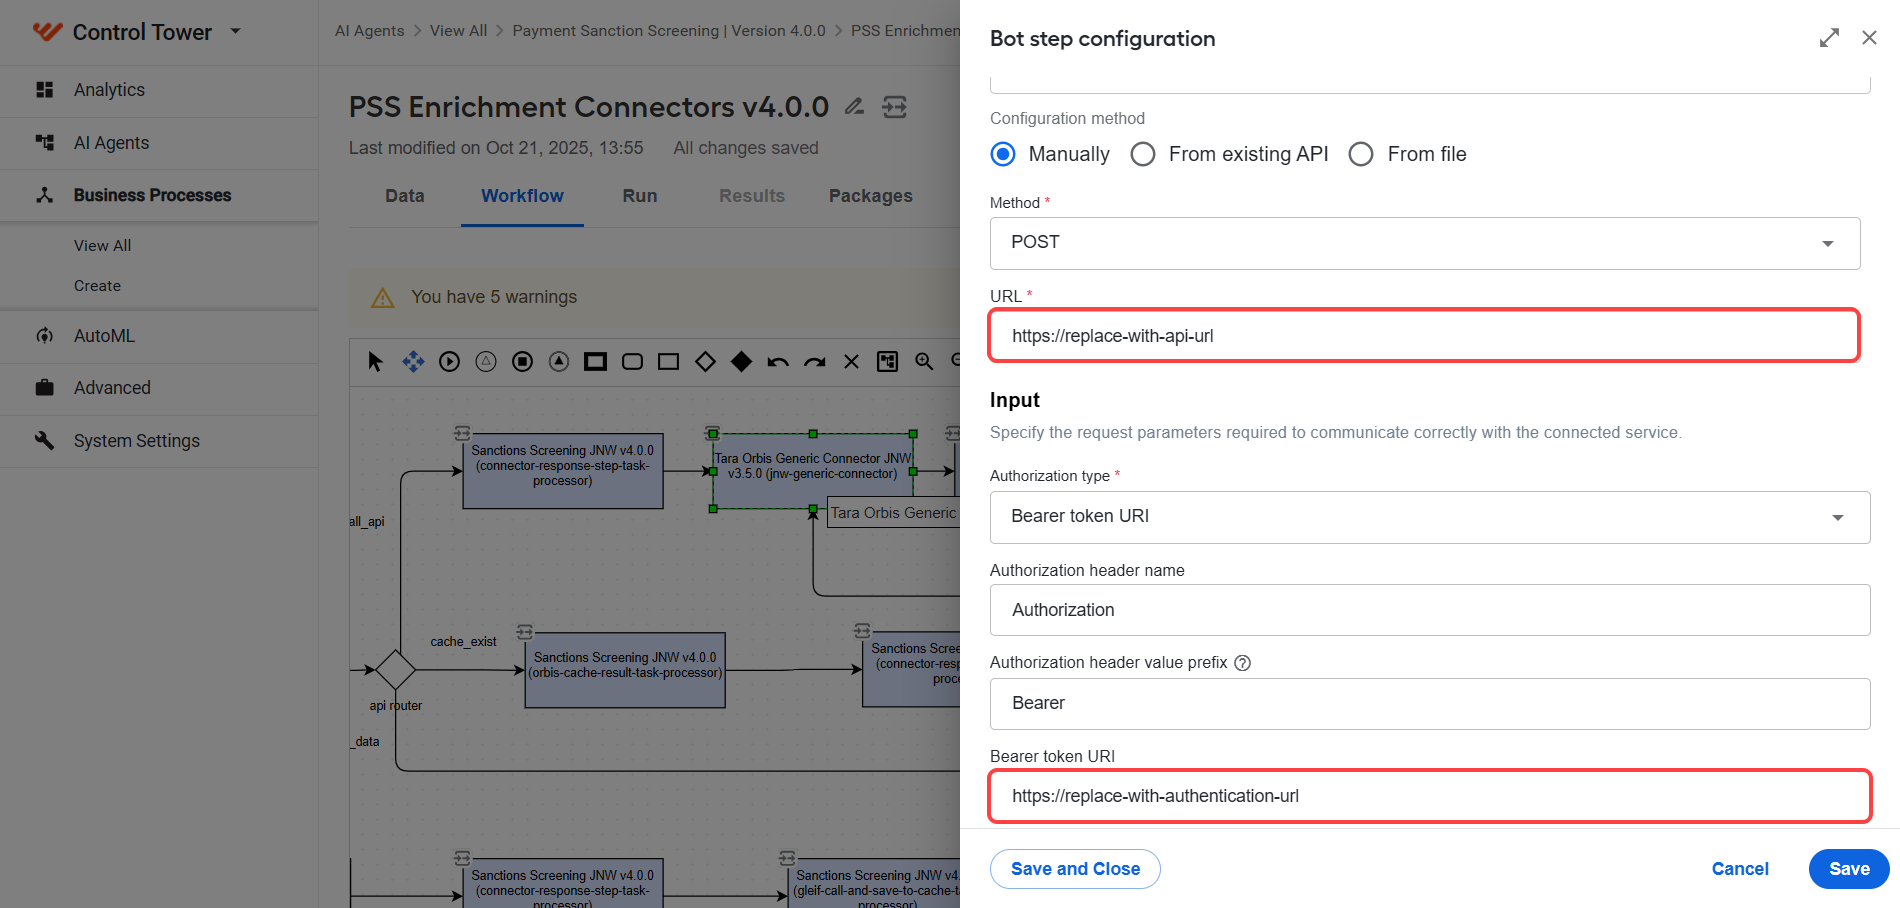This screenshot has height=908, width=1900.
Task: Click the redo arrow in workflow toolbar
Action: point(815,362)
